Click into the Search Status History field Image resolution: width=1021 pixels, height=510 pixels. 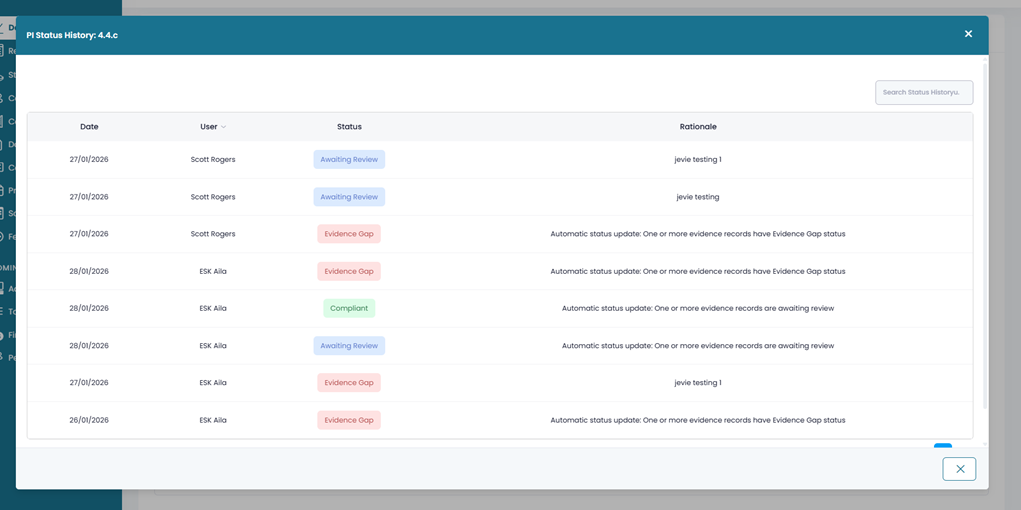click(923, 92)
